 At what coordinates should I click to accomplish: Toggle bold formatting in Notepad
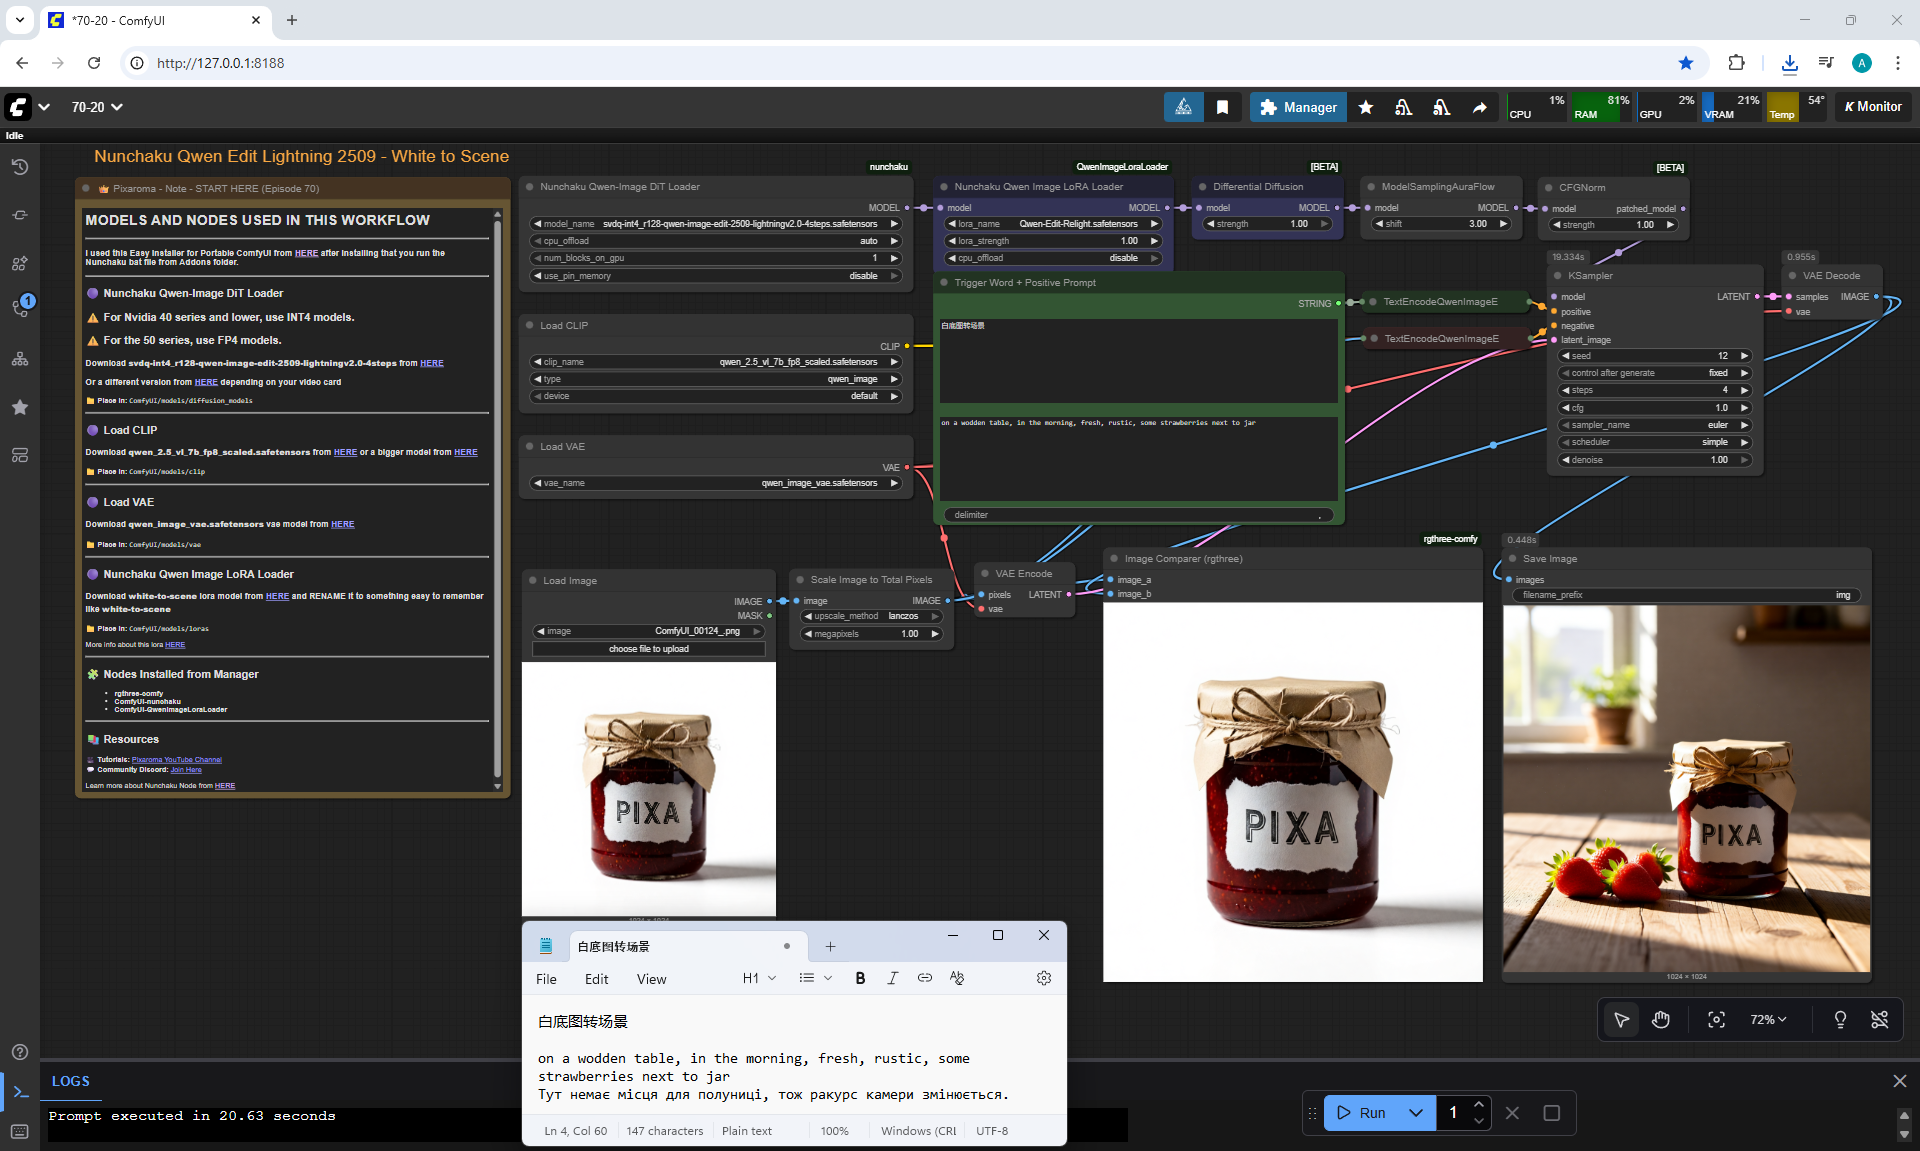point(860,978)
